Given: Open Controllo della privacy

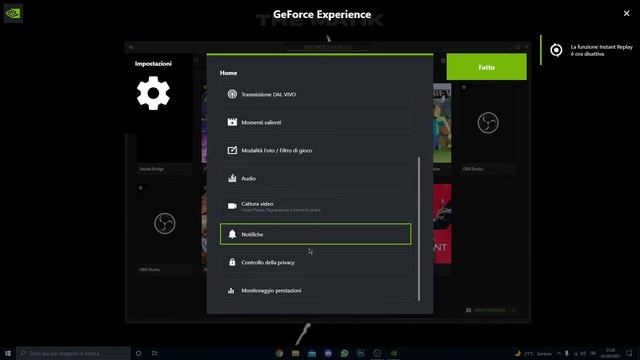Looking at the screenshot, I should [x=315, y=262].
